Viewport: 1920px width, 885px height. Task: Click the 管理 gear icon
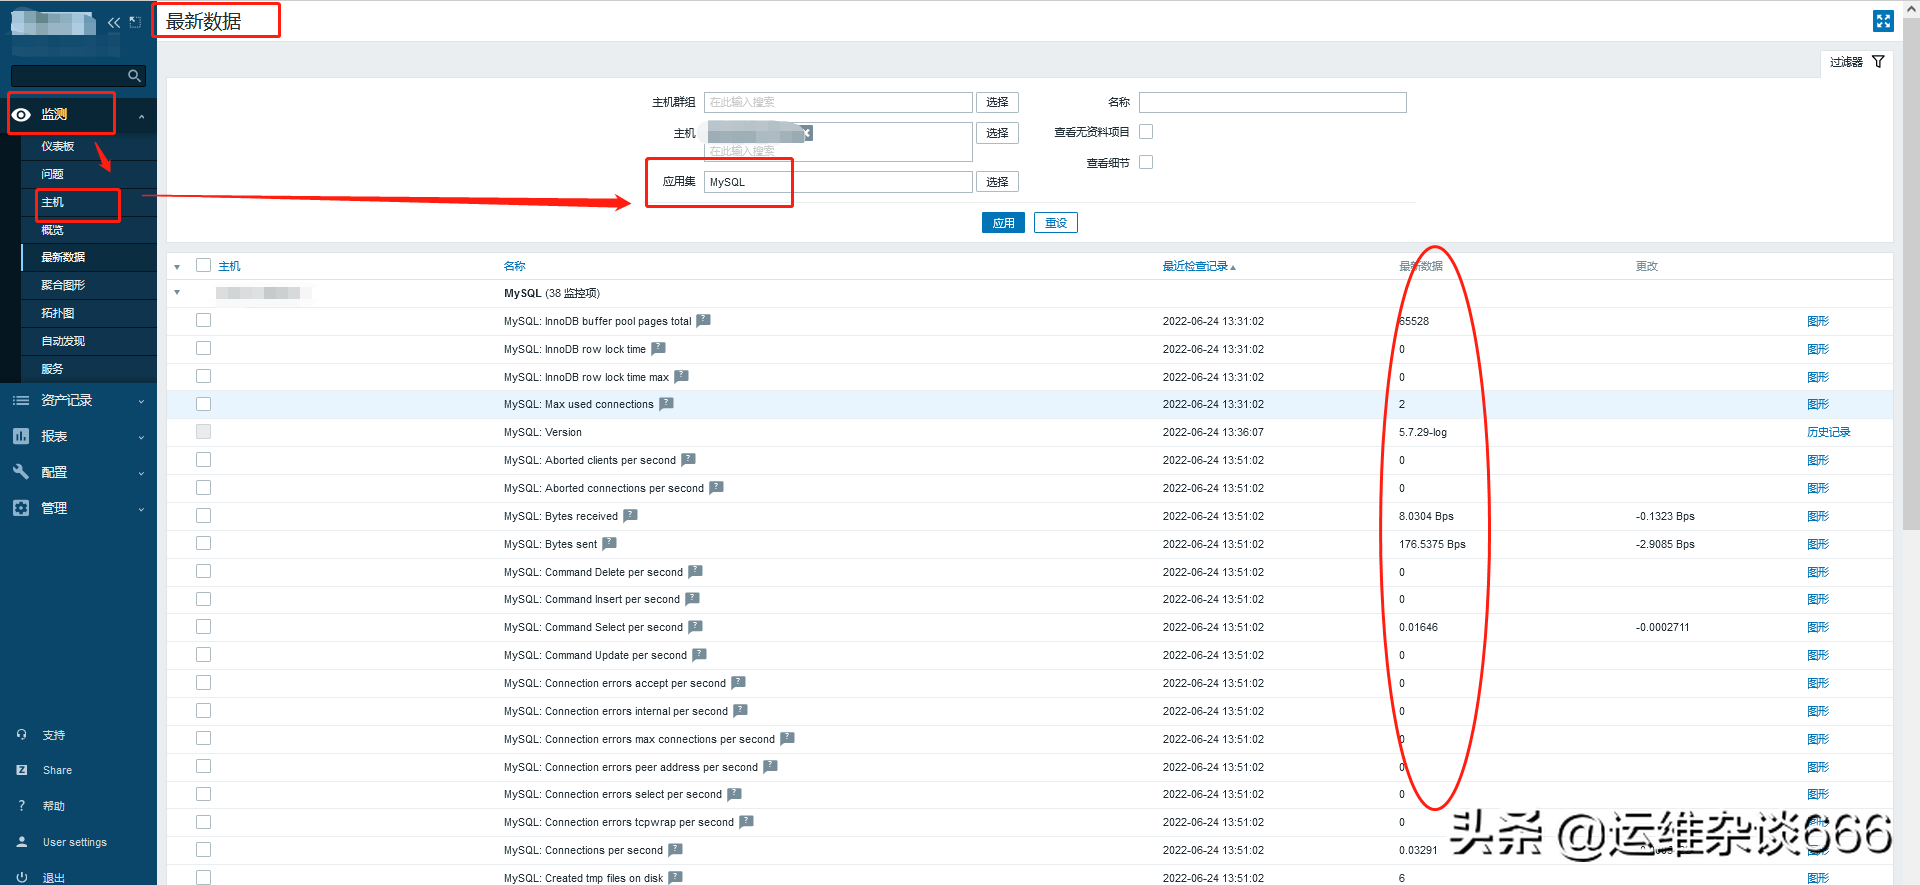21,508
